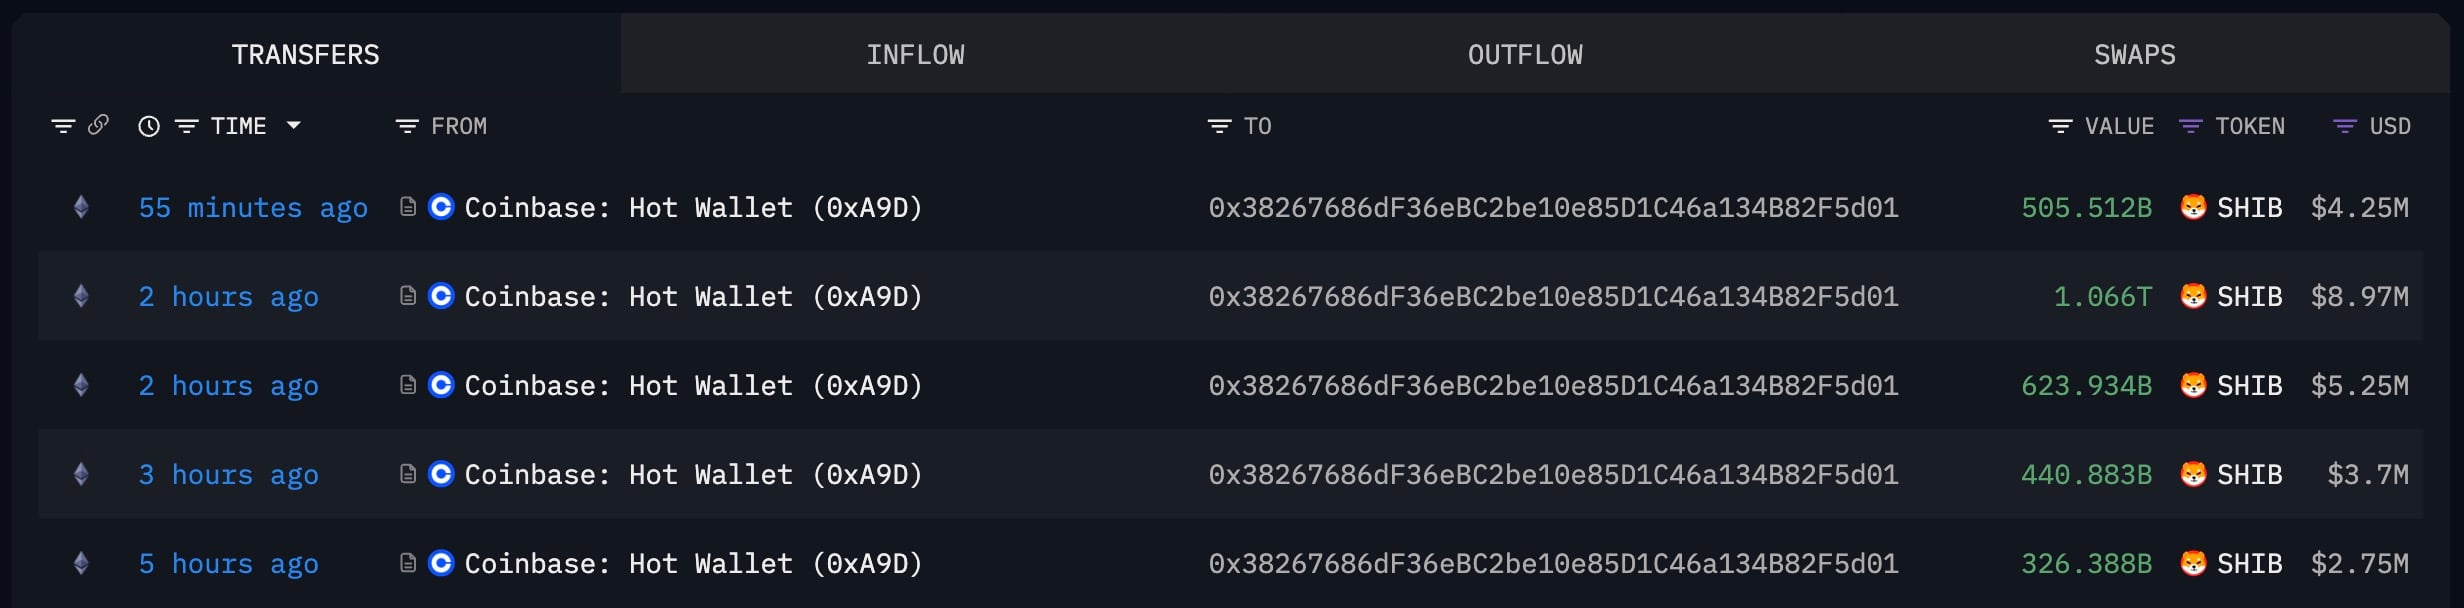Click the Coinbase logo in the 5 hours row
This screenshot has width=2464, height=608.
click(x=441, y=563)
